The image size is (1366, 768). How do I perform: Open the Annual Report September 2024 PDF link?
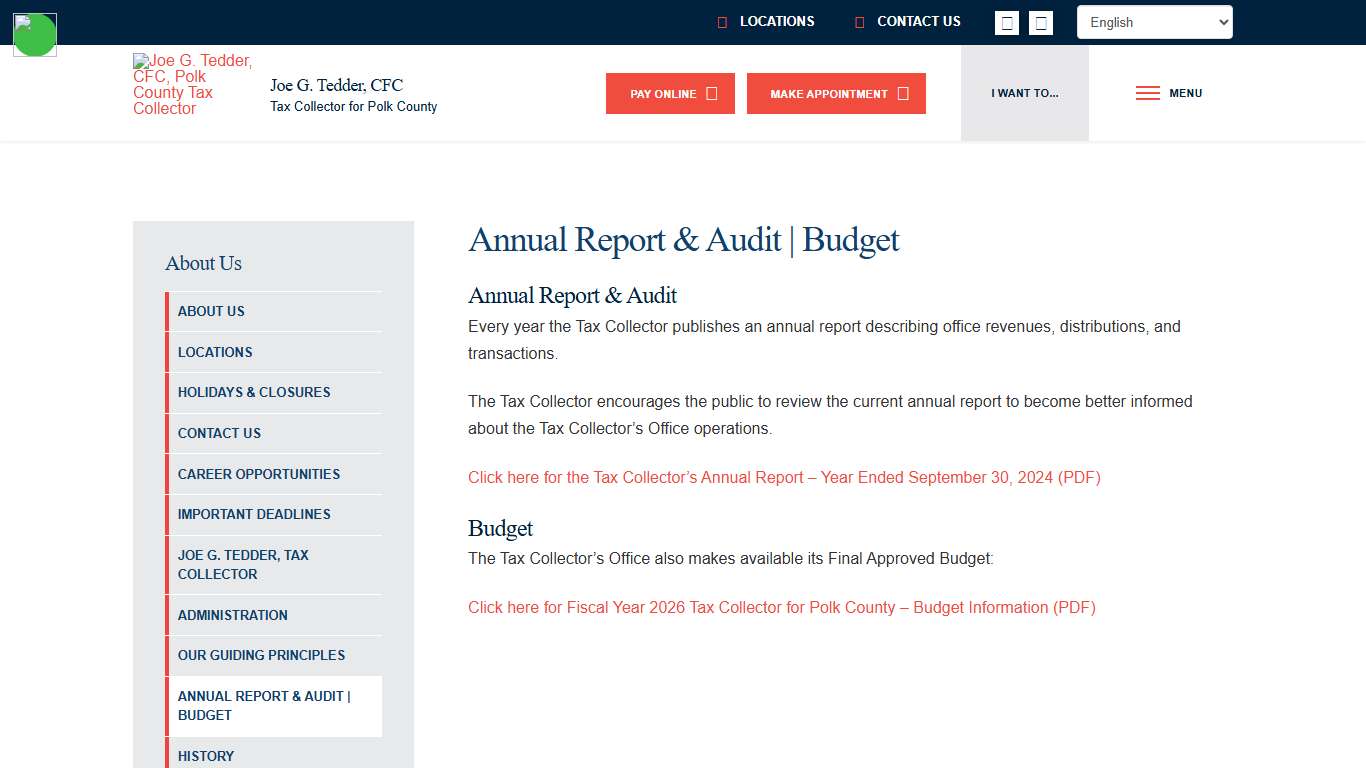click(x=784, y=477)
